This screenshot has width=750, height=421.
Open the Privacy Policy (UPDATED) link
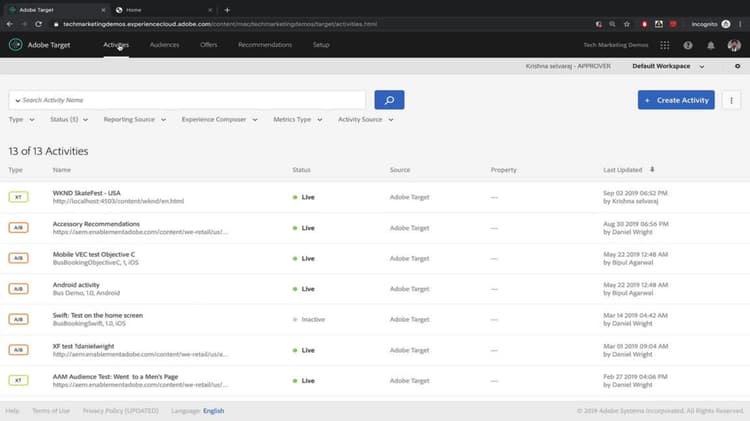(121, 410)
